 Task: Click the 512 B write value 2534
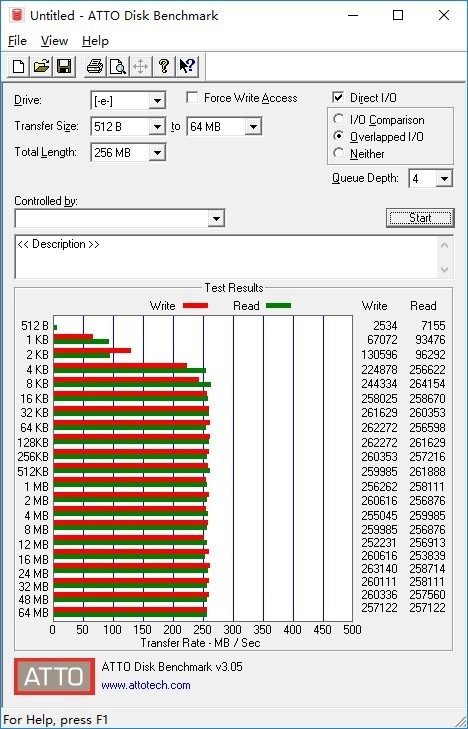coord(385,325)
